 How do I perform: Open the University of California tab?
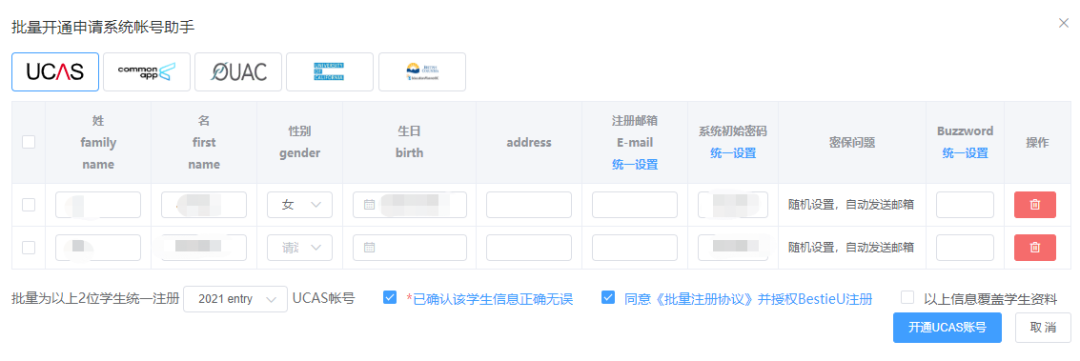[330, 72]
